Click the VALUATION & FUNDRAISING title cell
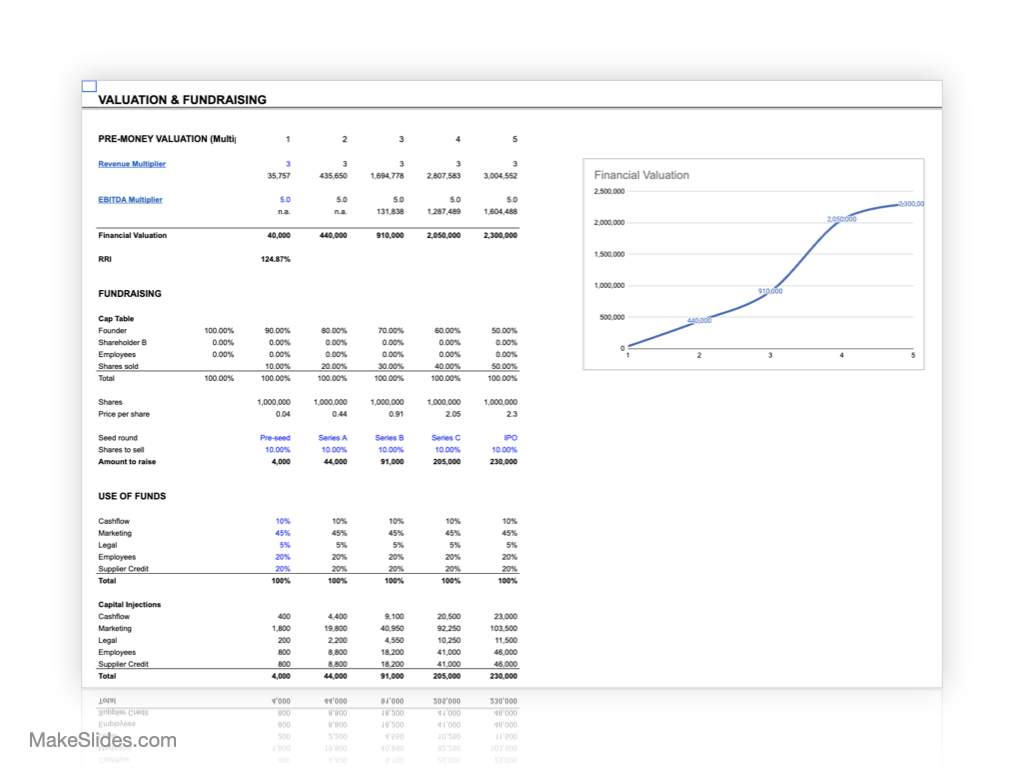The width and height of the screenshot is (1024, 768). (182, 100)
